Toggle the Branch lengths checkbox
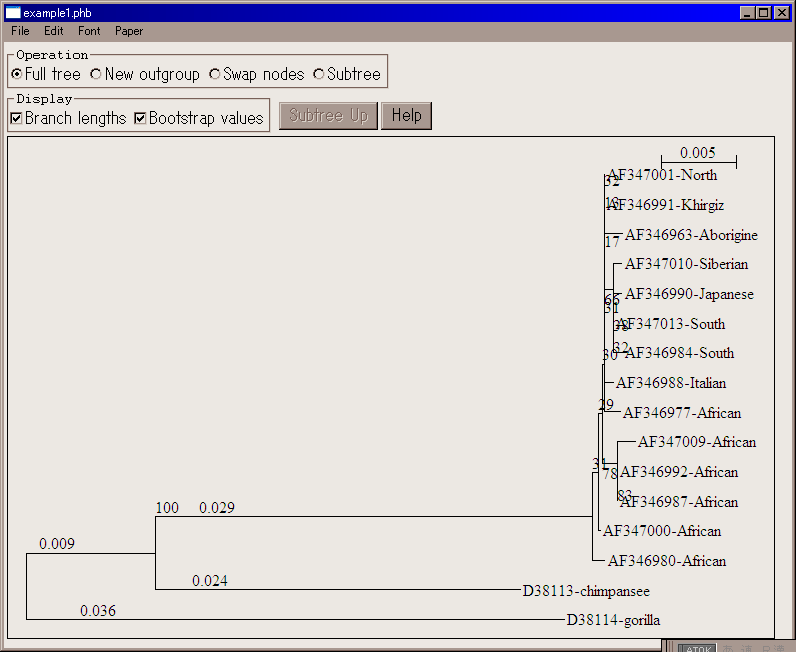Viewport: 796px width, 652px height. click(17, 118)
